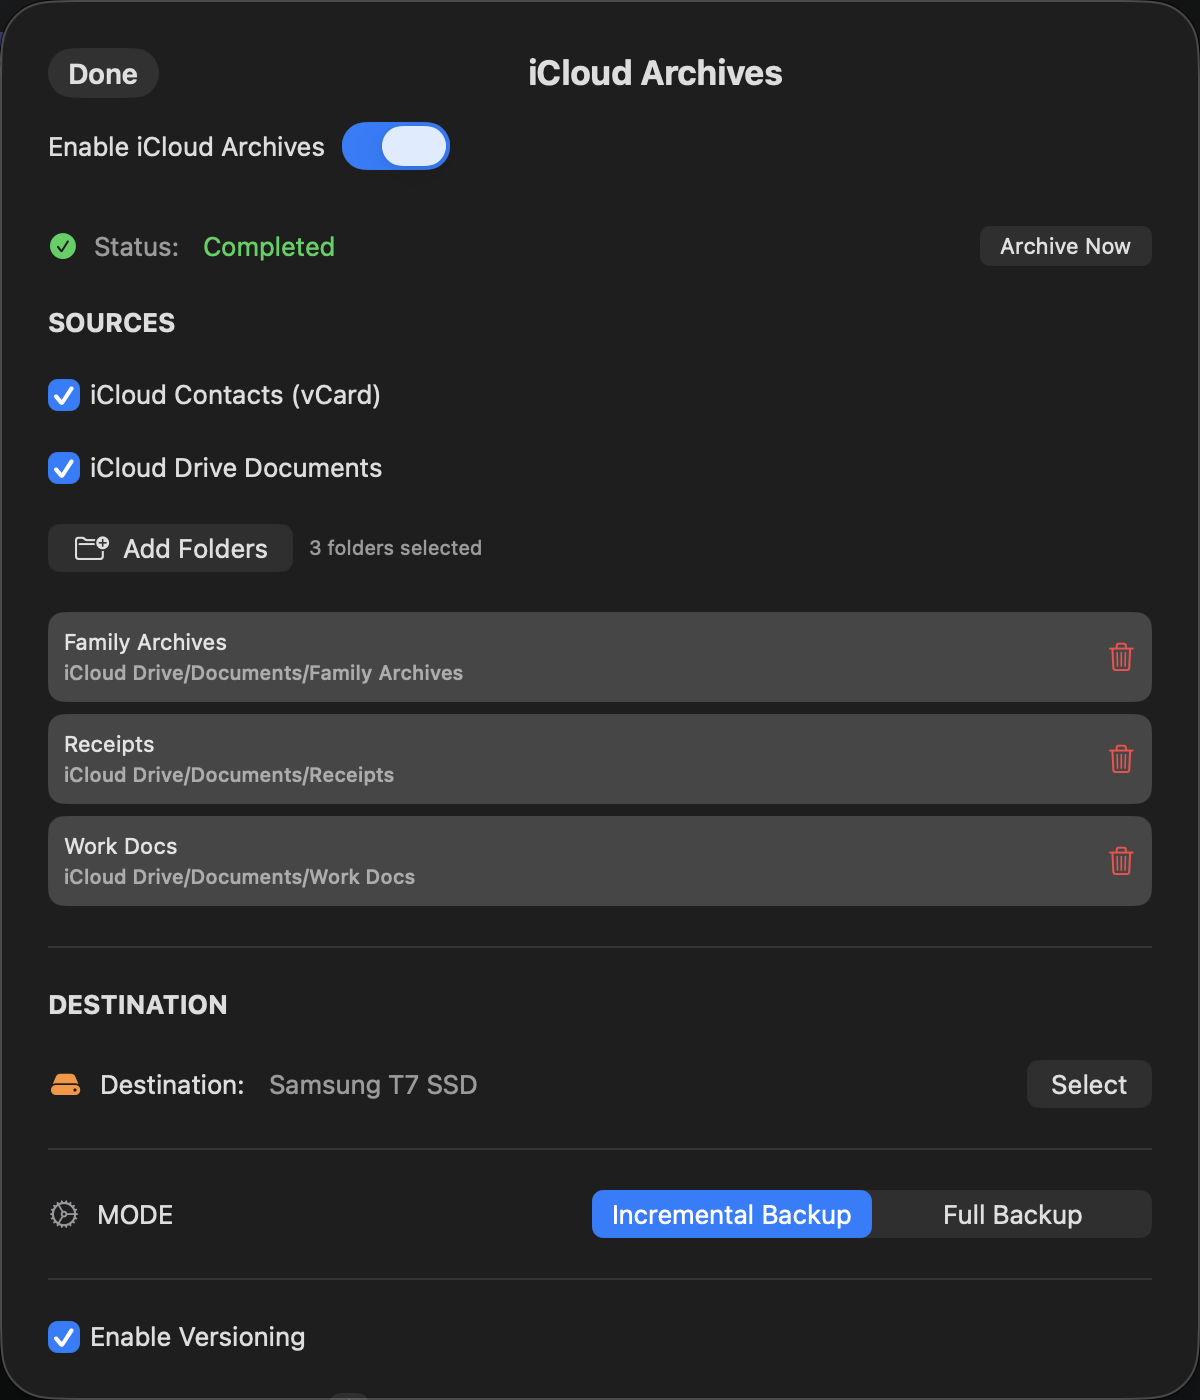Delete the Family Archives folder via trash icon
Viewport: 1200px width, 1400px height.
[x=1121, y=657]
